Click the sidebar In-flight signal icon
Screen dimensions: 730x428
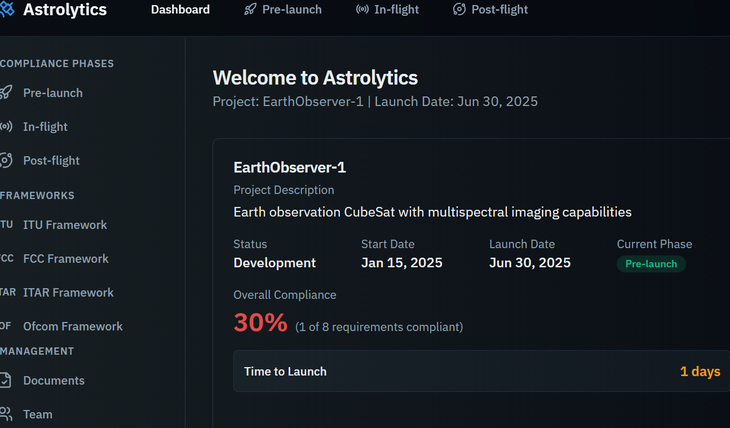click(5, 127)
